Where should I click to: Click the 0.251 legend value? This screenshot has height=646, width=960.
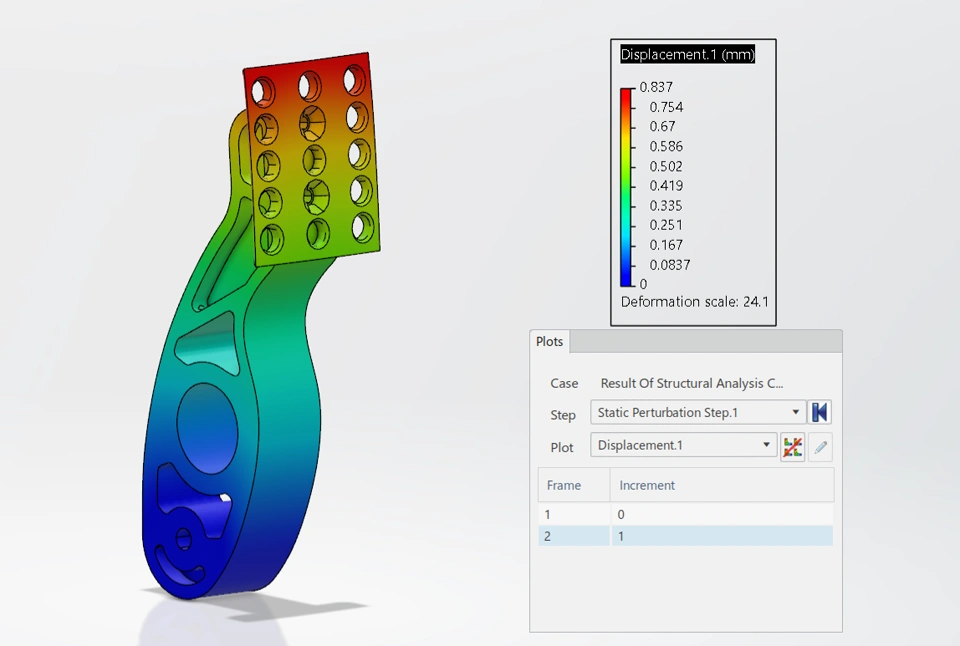(666, 225)
